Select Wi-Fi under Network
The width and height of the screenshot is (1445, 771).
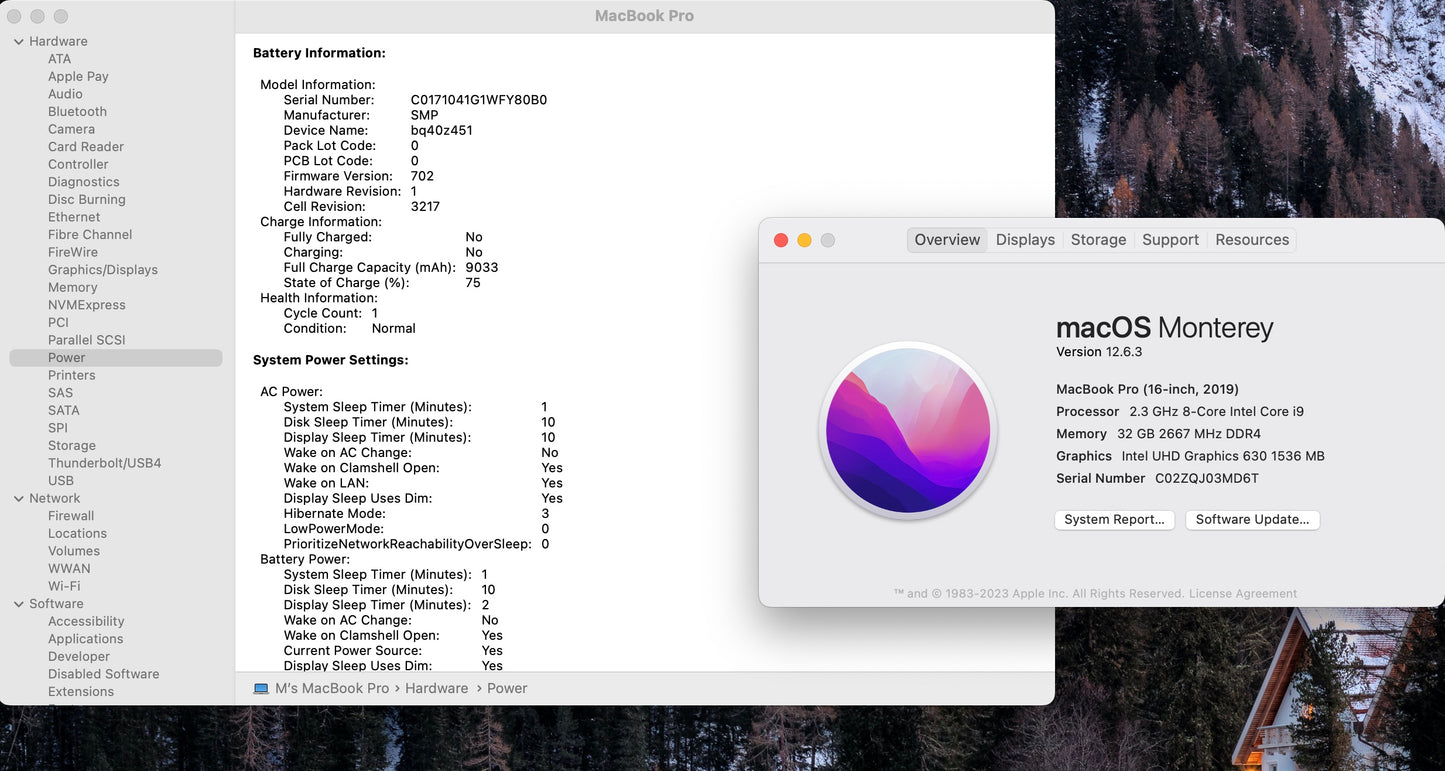(x=64, y=586)
